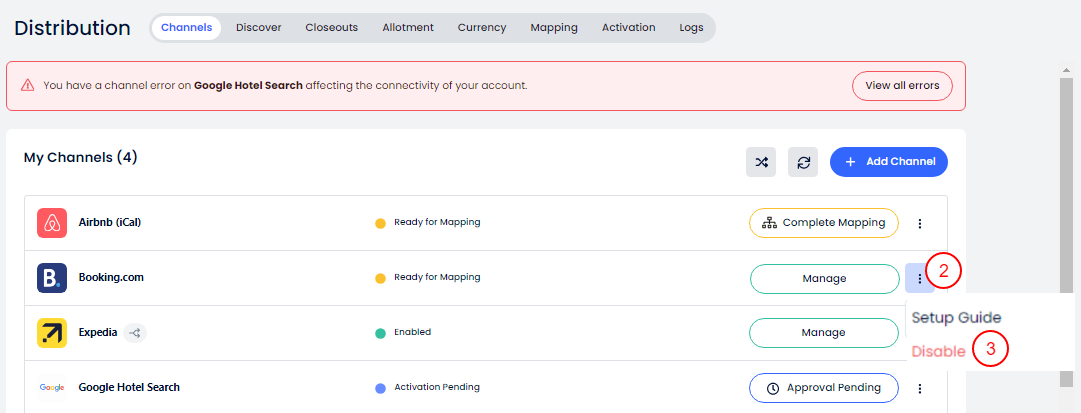Click the Expedia logo icon
Screen dimensions: 1081x413
click(x=52, y=333)
